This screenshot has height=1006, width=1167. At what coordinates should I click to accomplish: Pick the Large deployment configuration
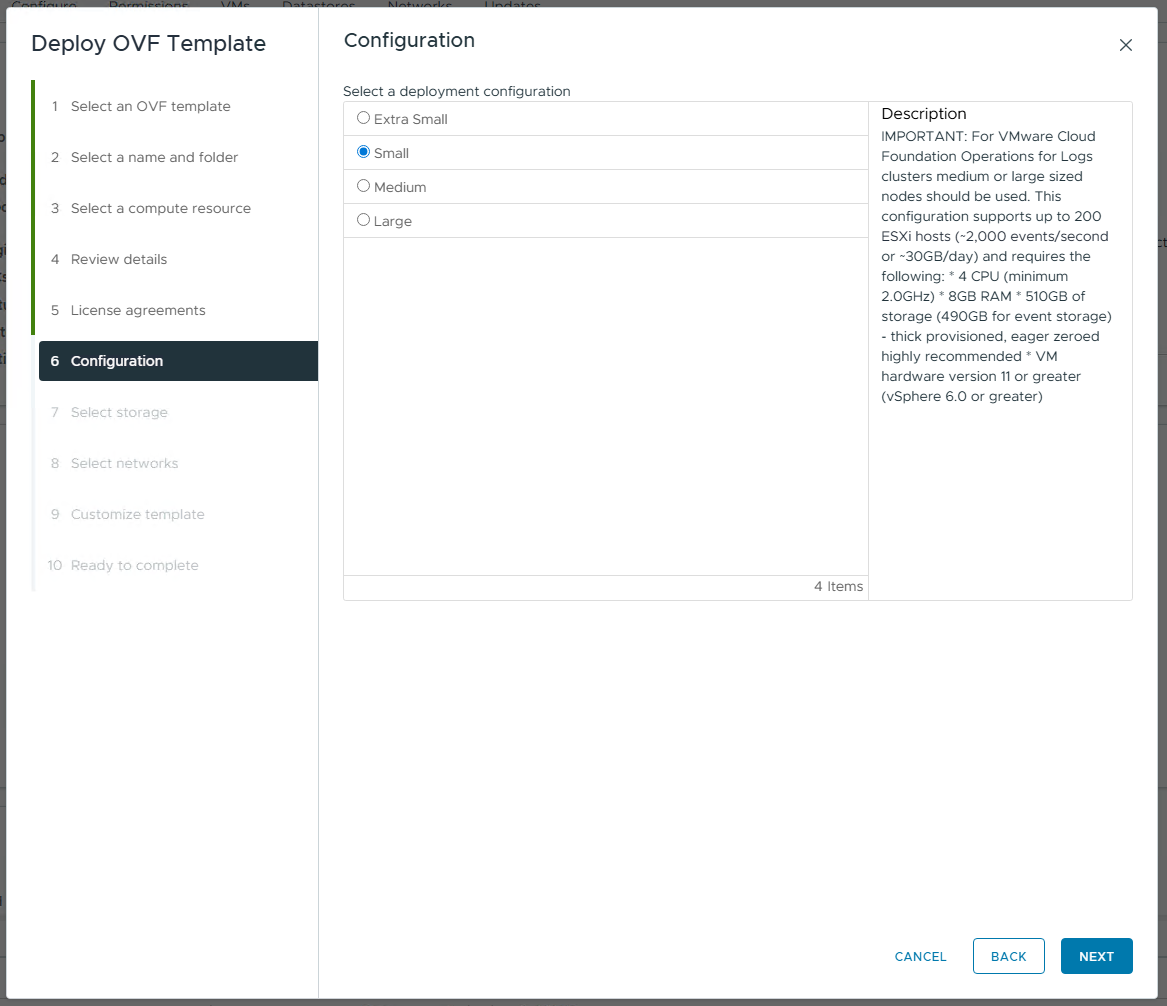(364, 220)
